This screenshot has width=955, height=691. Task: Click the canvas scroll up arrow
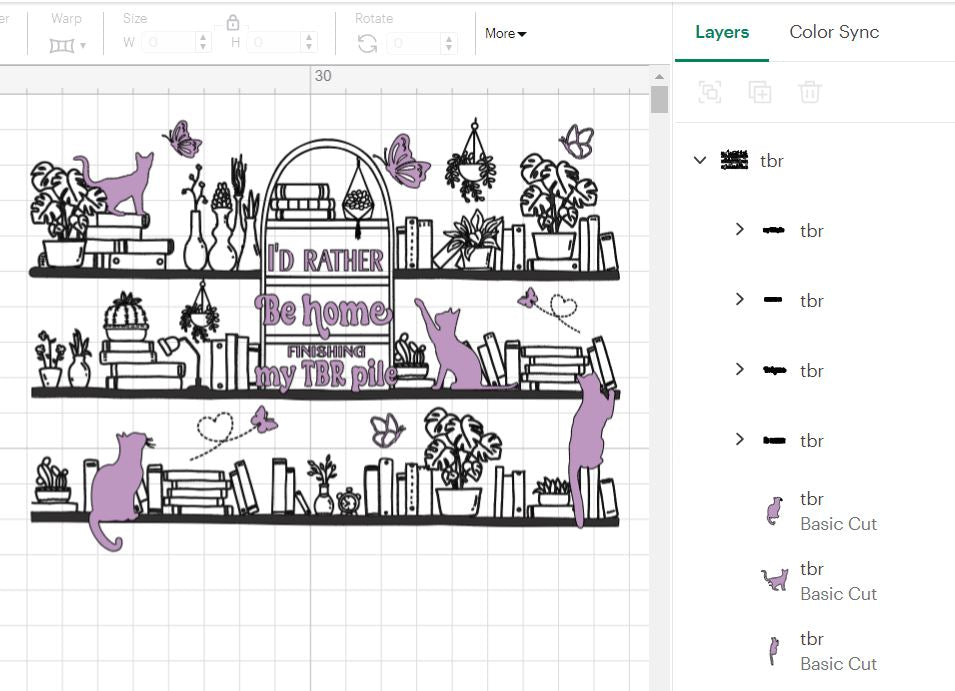click(659, 77)
